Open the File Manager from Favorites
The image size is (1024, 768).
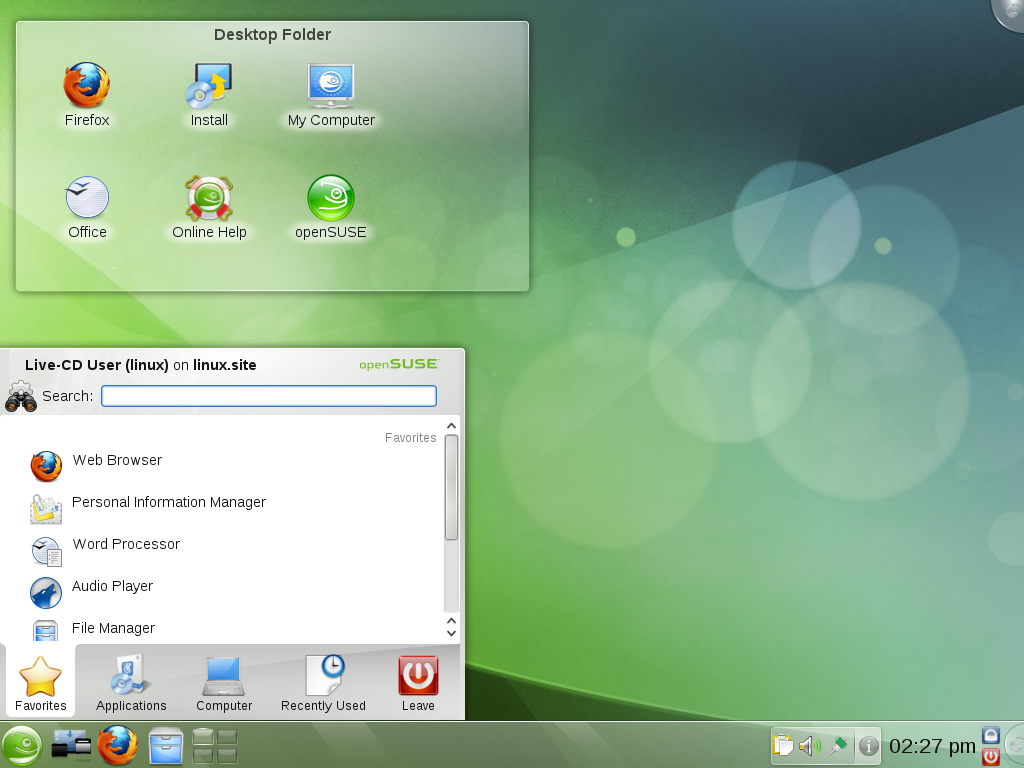[x=112, y=628]
